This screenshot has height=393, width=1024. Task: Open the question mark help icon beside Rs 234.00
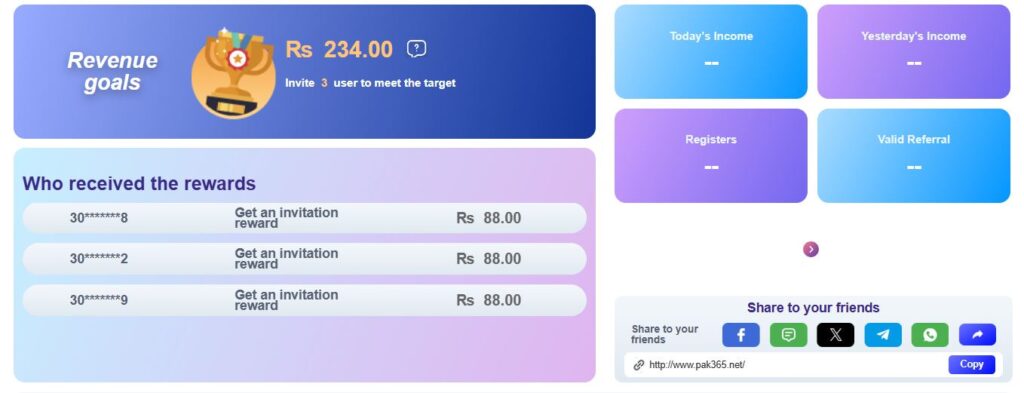417,49
